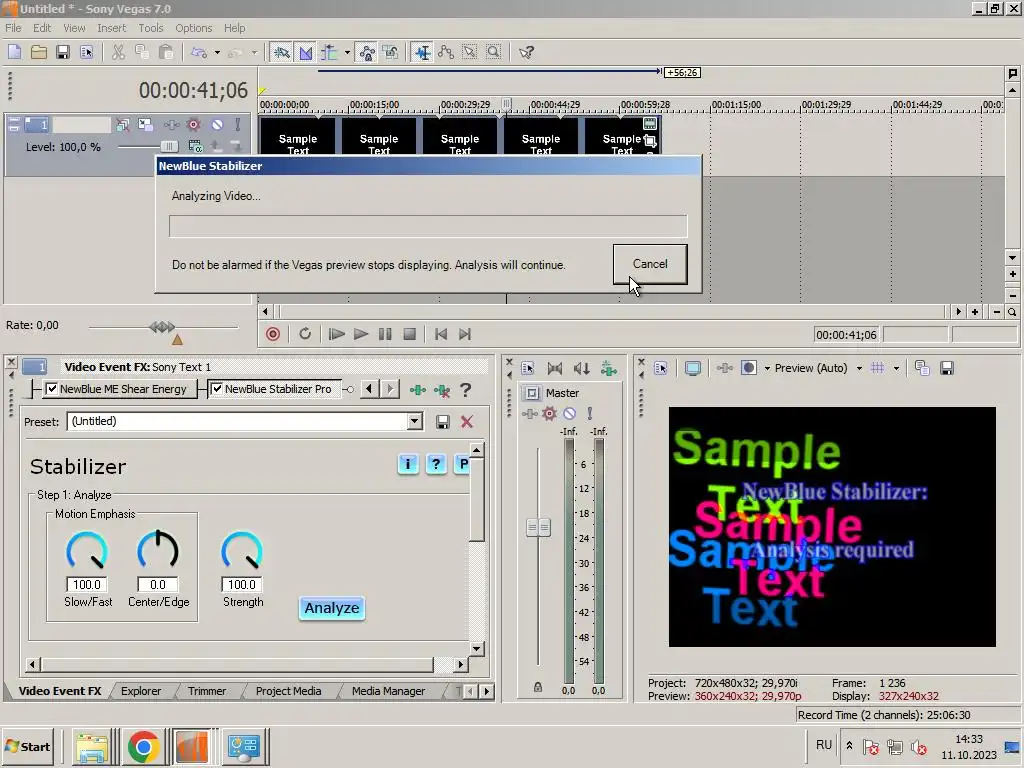Open the Preset dropdown arrow
The width and height of the screenshot is (1024, 768).
415,421
